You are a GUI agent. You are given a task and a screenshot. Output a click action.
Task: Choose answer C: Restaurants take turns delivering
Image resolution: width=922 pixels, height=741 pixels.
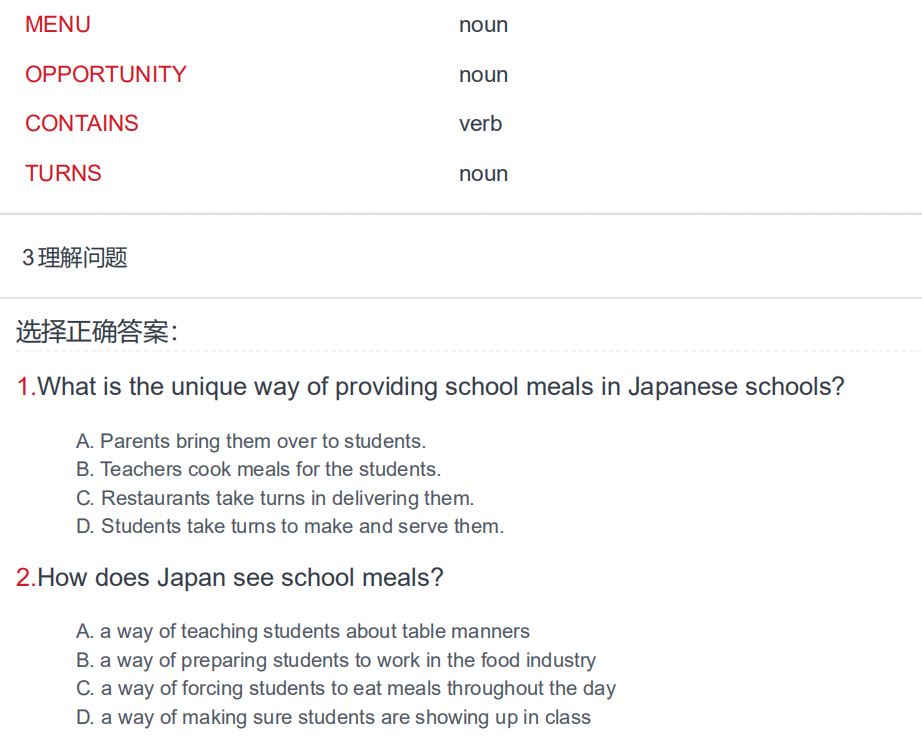(275, 498)
